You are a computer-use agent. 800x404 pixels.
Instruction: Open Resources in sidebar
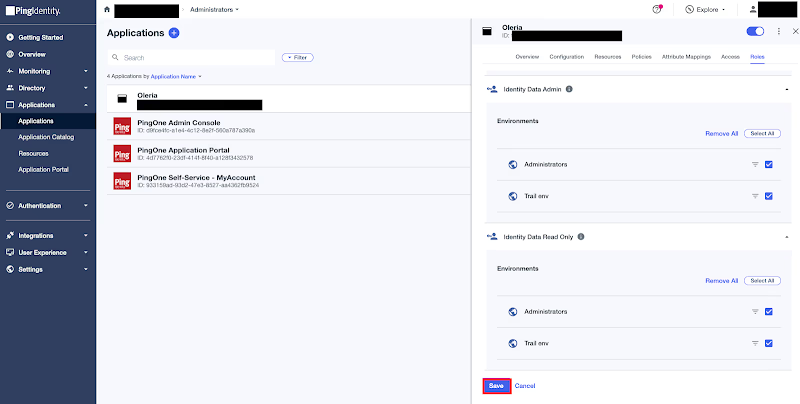click(x=33, y=154)
